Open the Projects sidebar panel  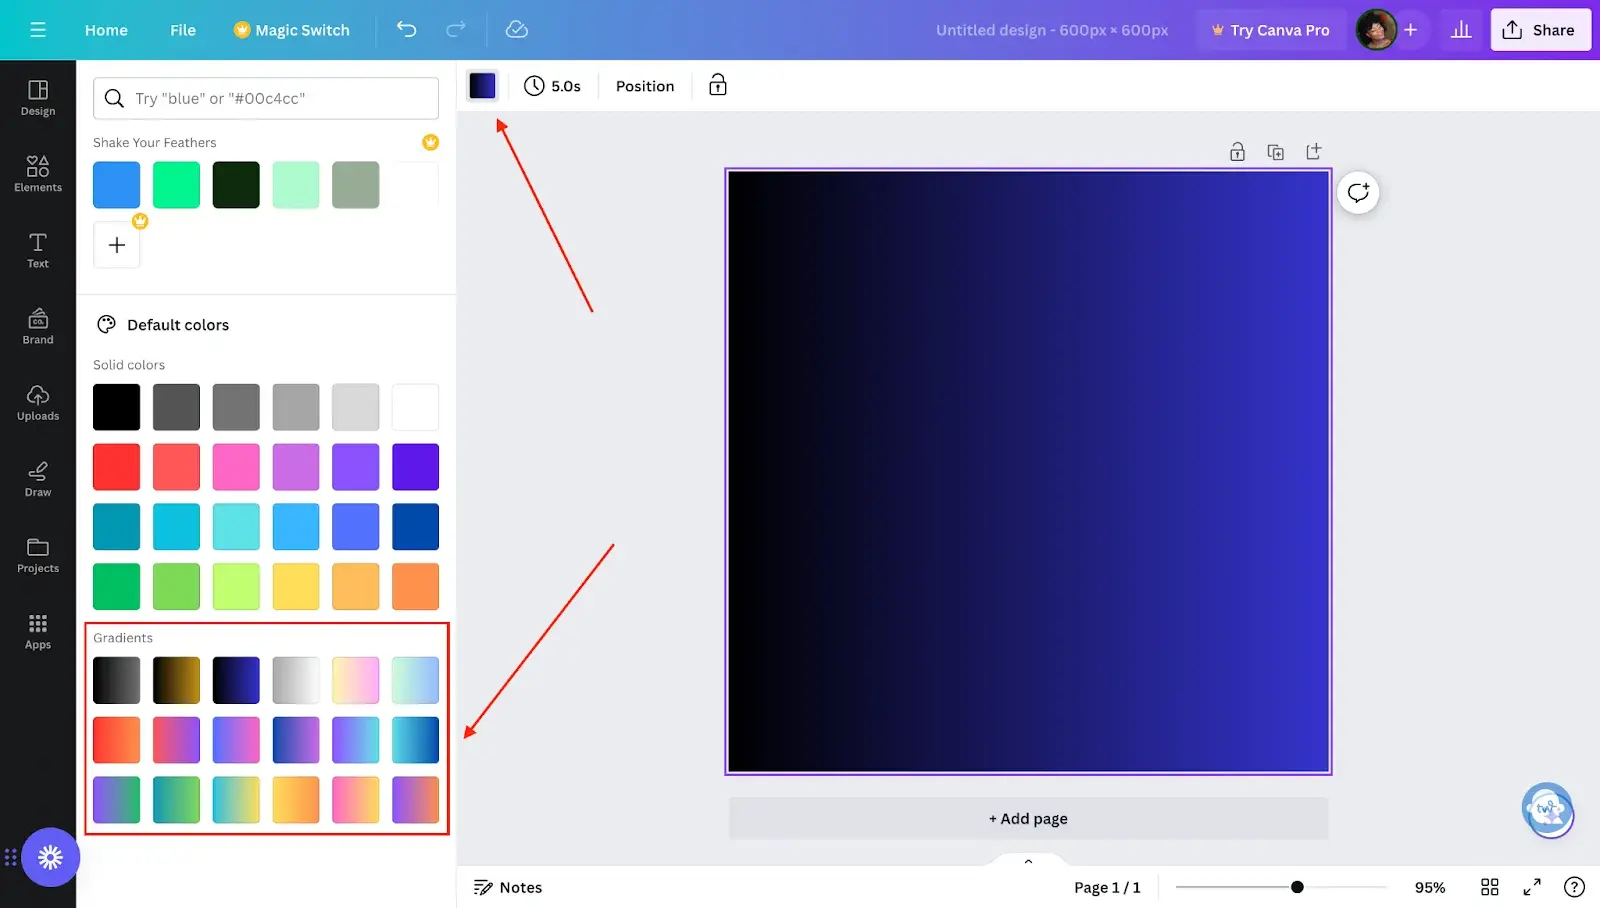pyautogui.click(x=38, y=555)
